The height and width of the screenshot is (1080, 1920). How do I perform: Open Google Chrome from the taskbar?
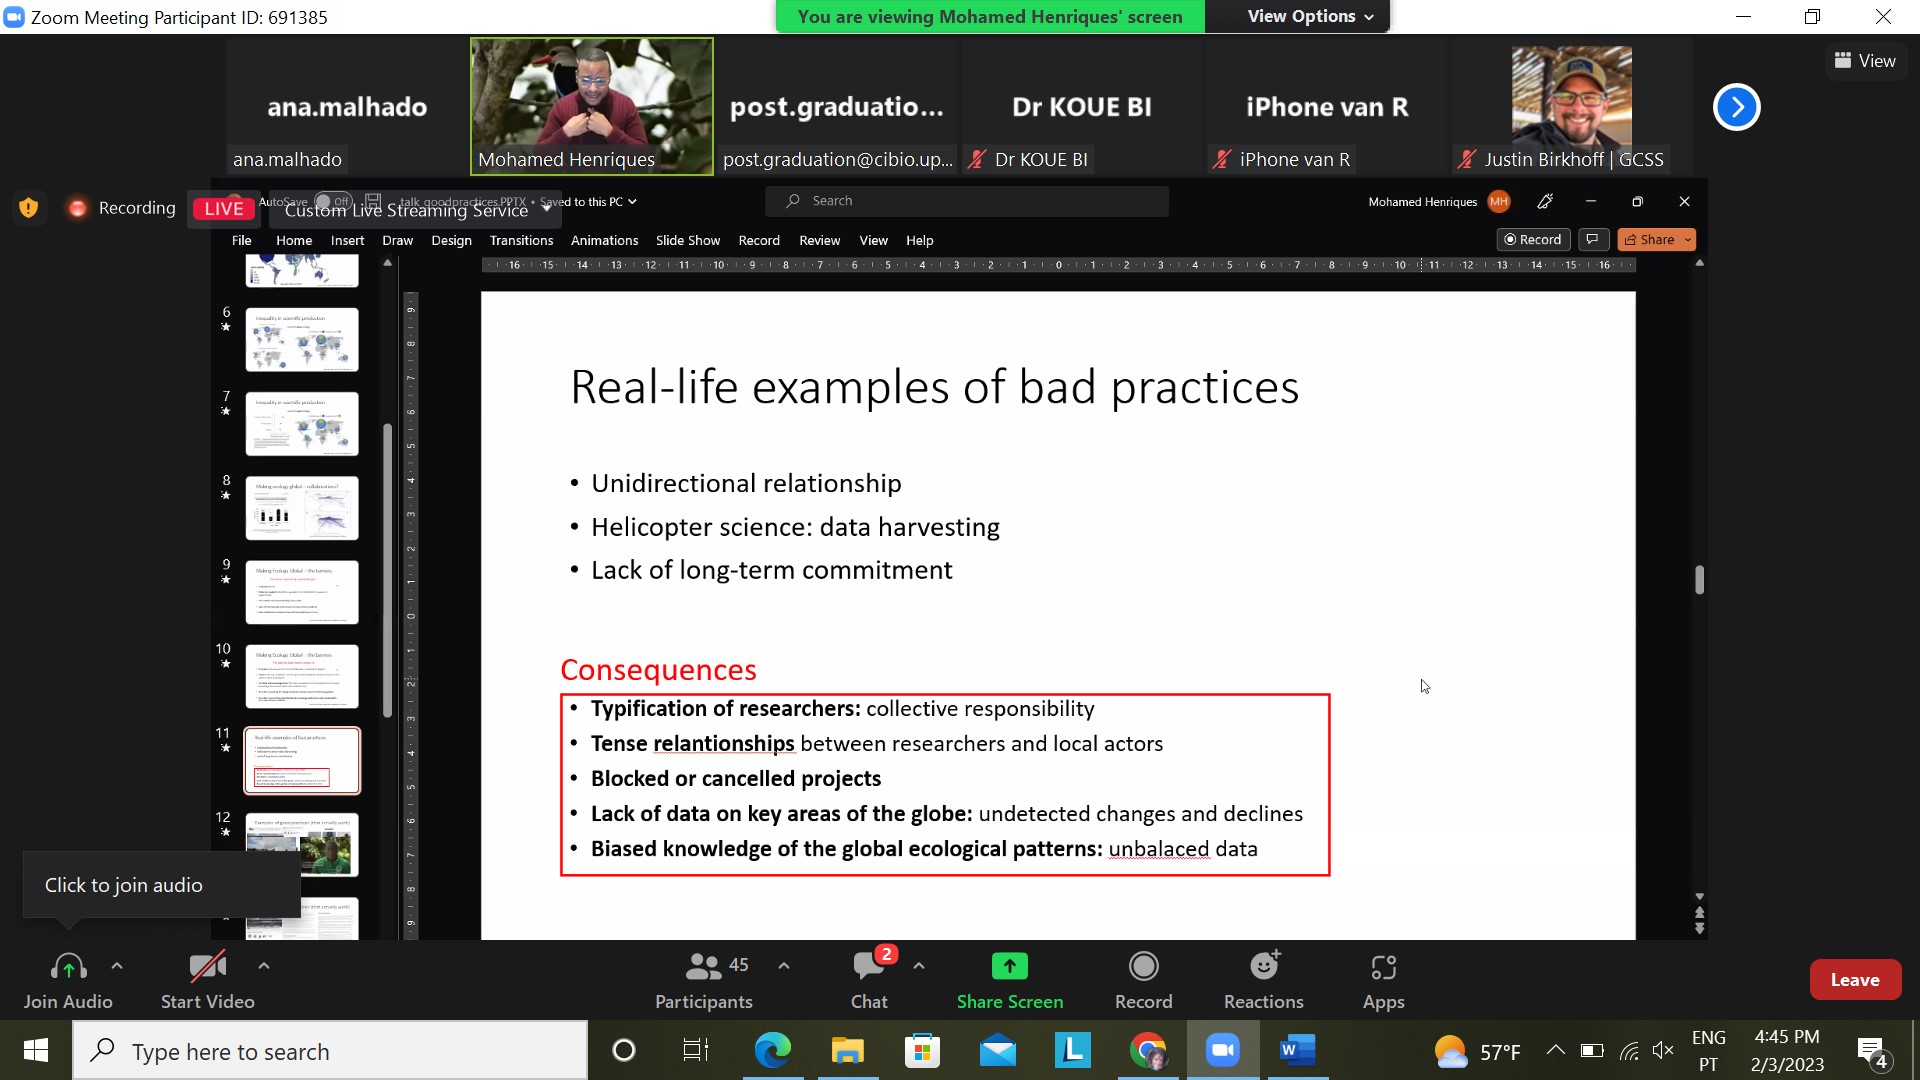tap(1148, 1050)
